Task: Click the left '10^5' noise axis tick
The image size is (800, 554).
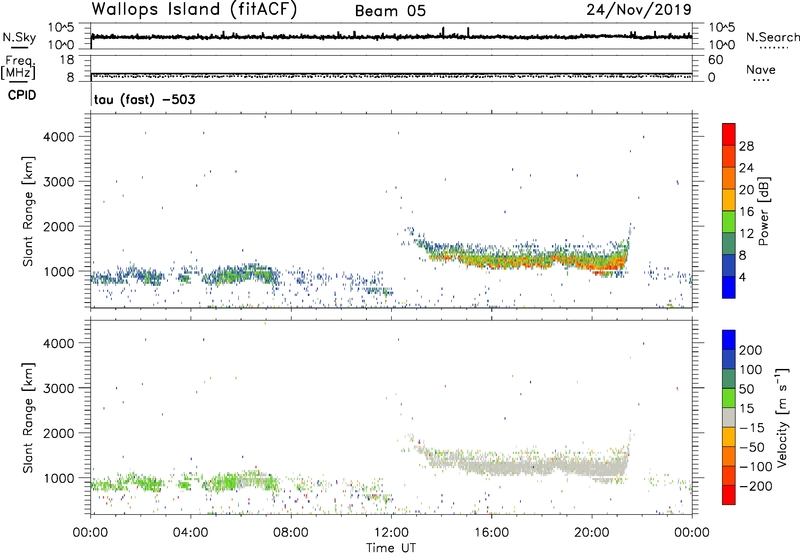Action: [x=61, y=27]
